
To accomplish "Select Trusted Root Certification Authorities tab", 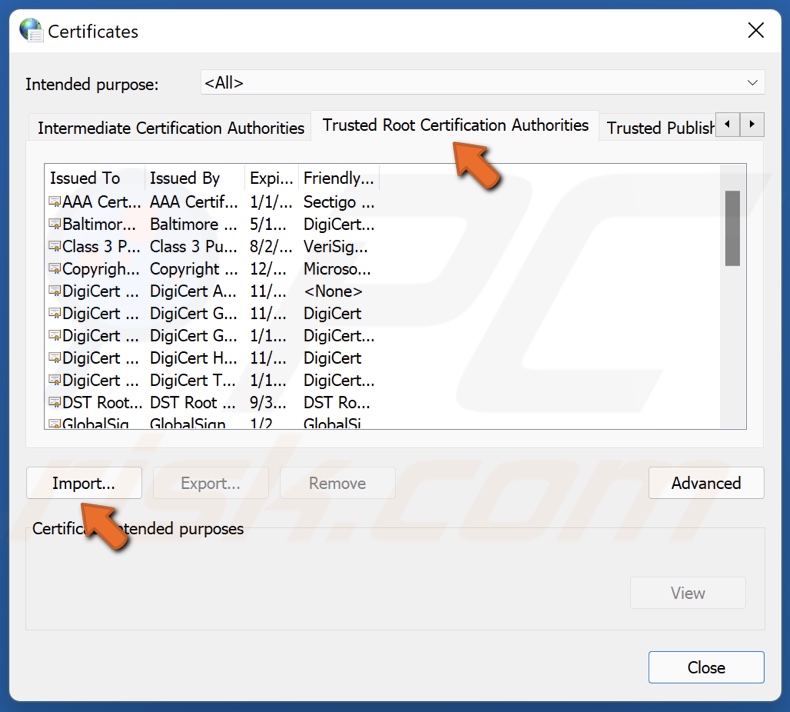I will [455, 125].
